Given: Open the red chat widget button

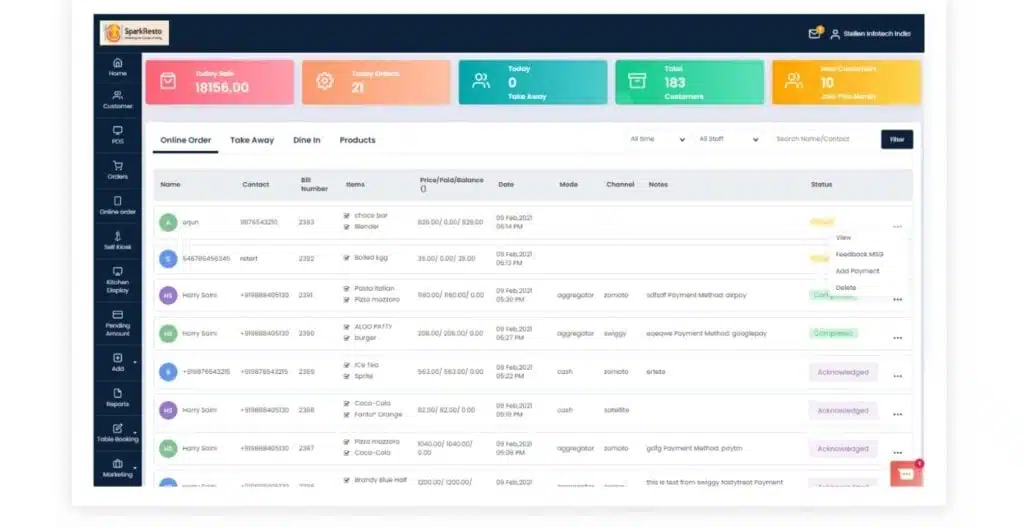Looking at the screenshot, I should 906,474.
